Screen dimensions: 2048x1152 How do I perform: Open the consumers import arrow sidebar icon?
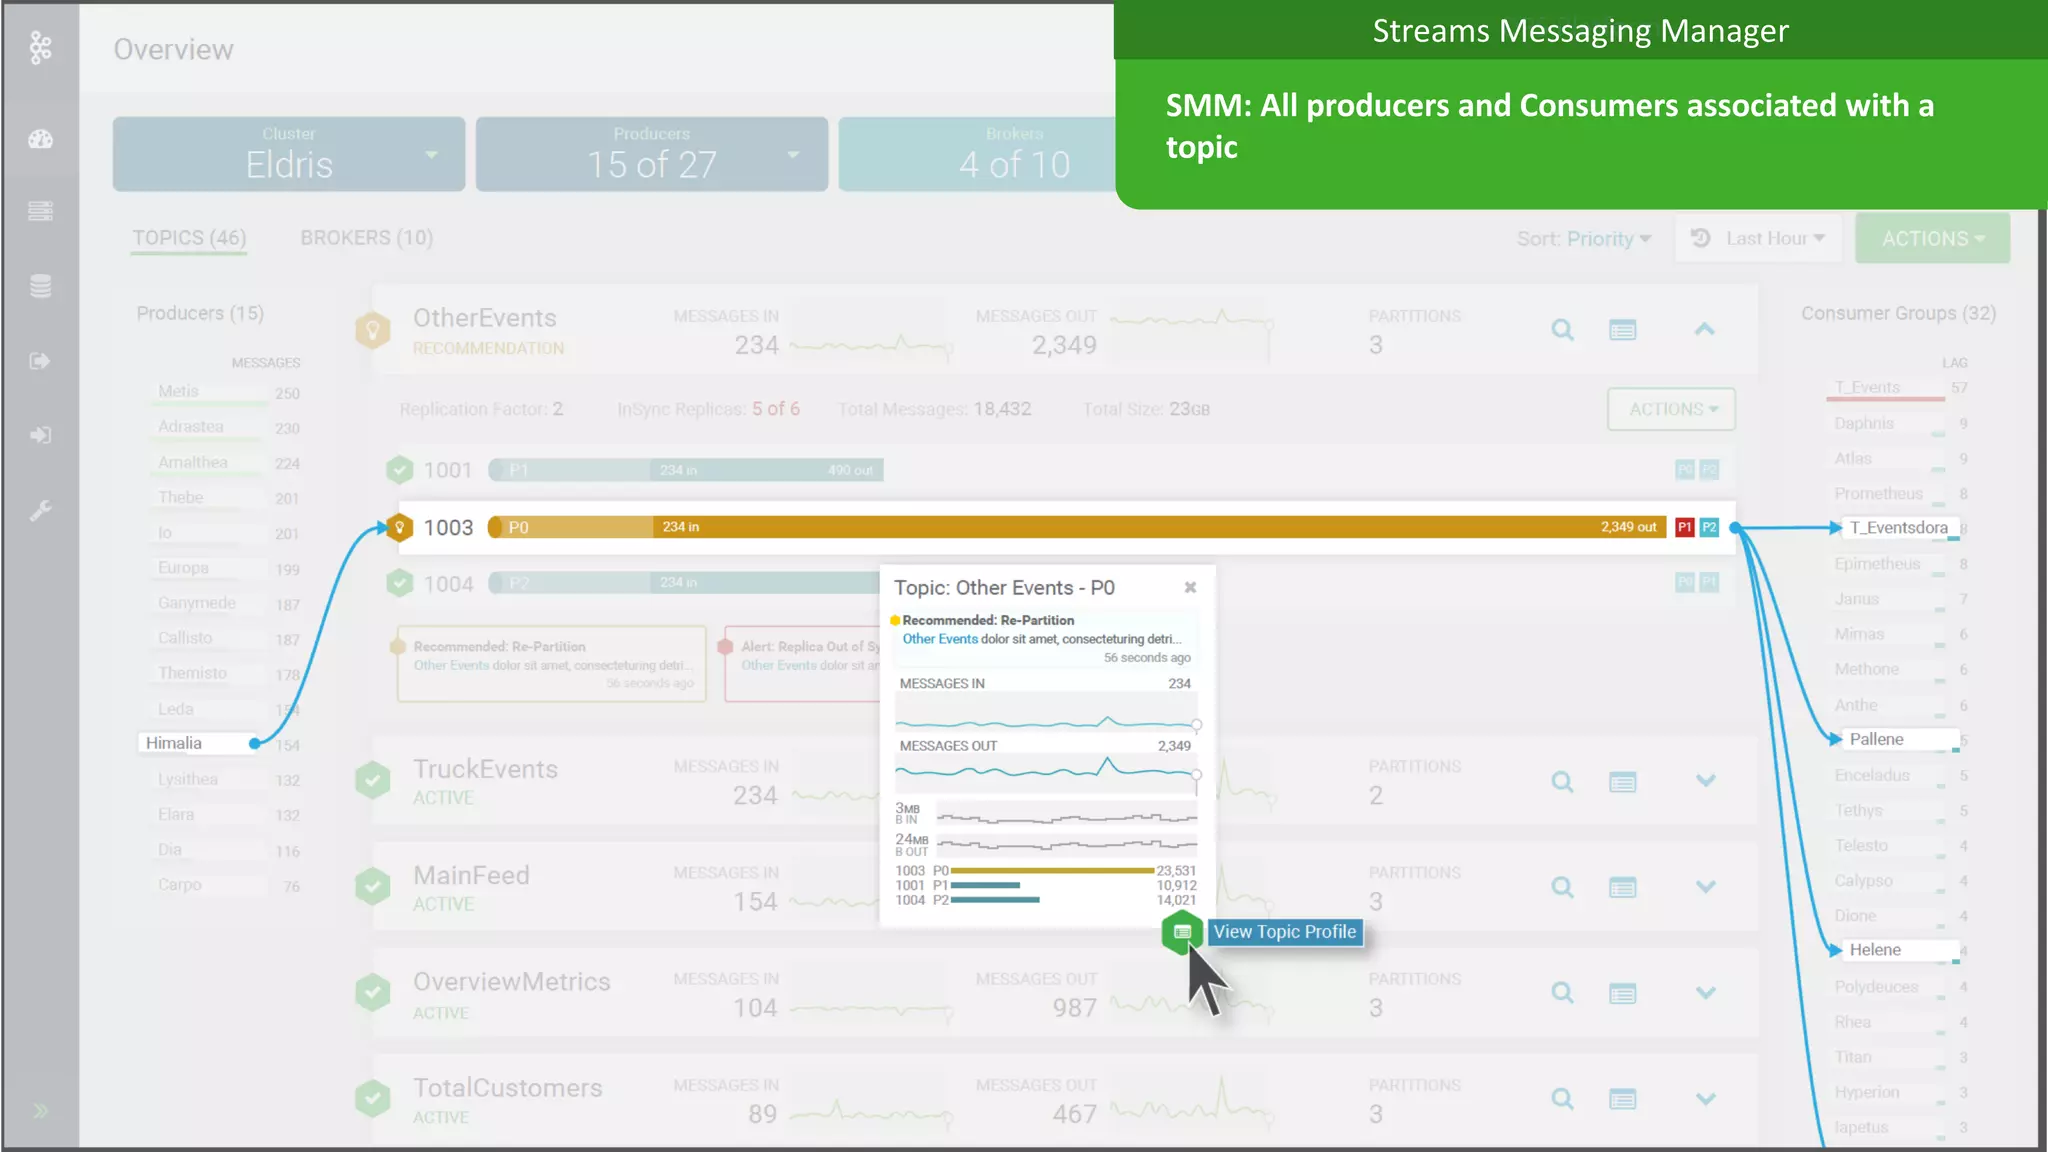40,435
